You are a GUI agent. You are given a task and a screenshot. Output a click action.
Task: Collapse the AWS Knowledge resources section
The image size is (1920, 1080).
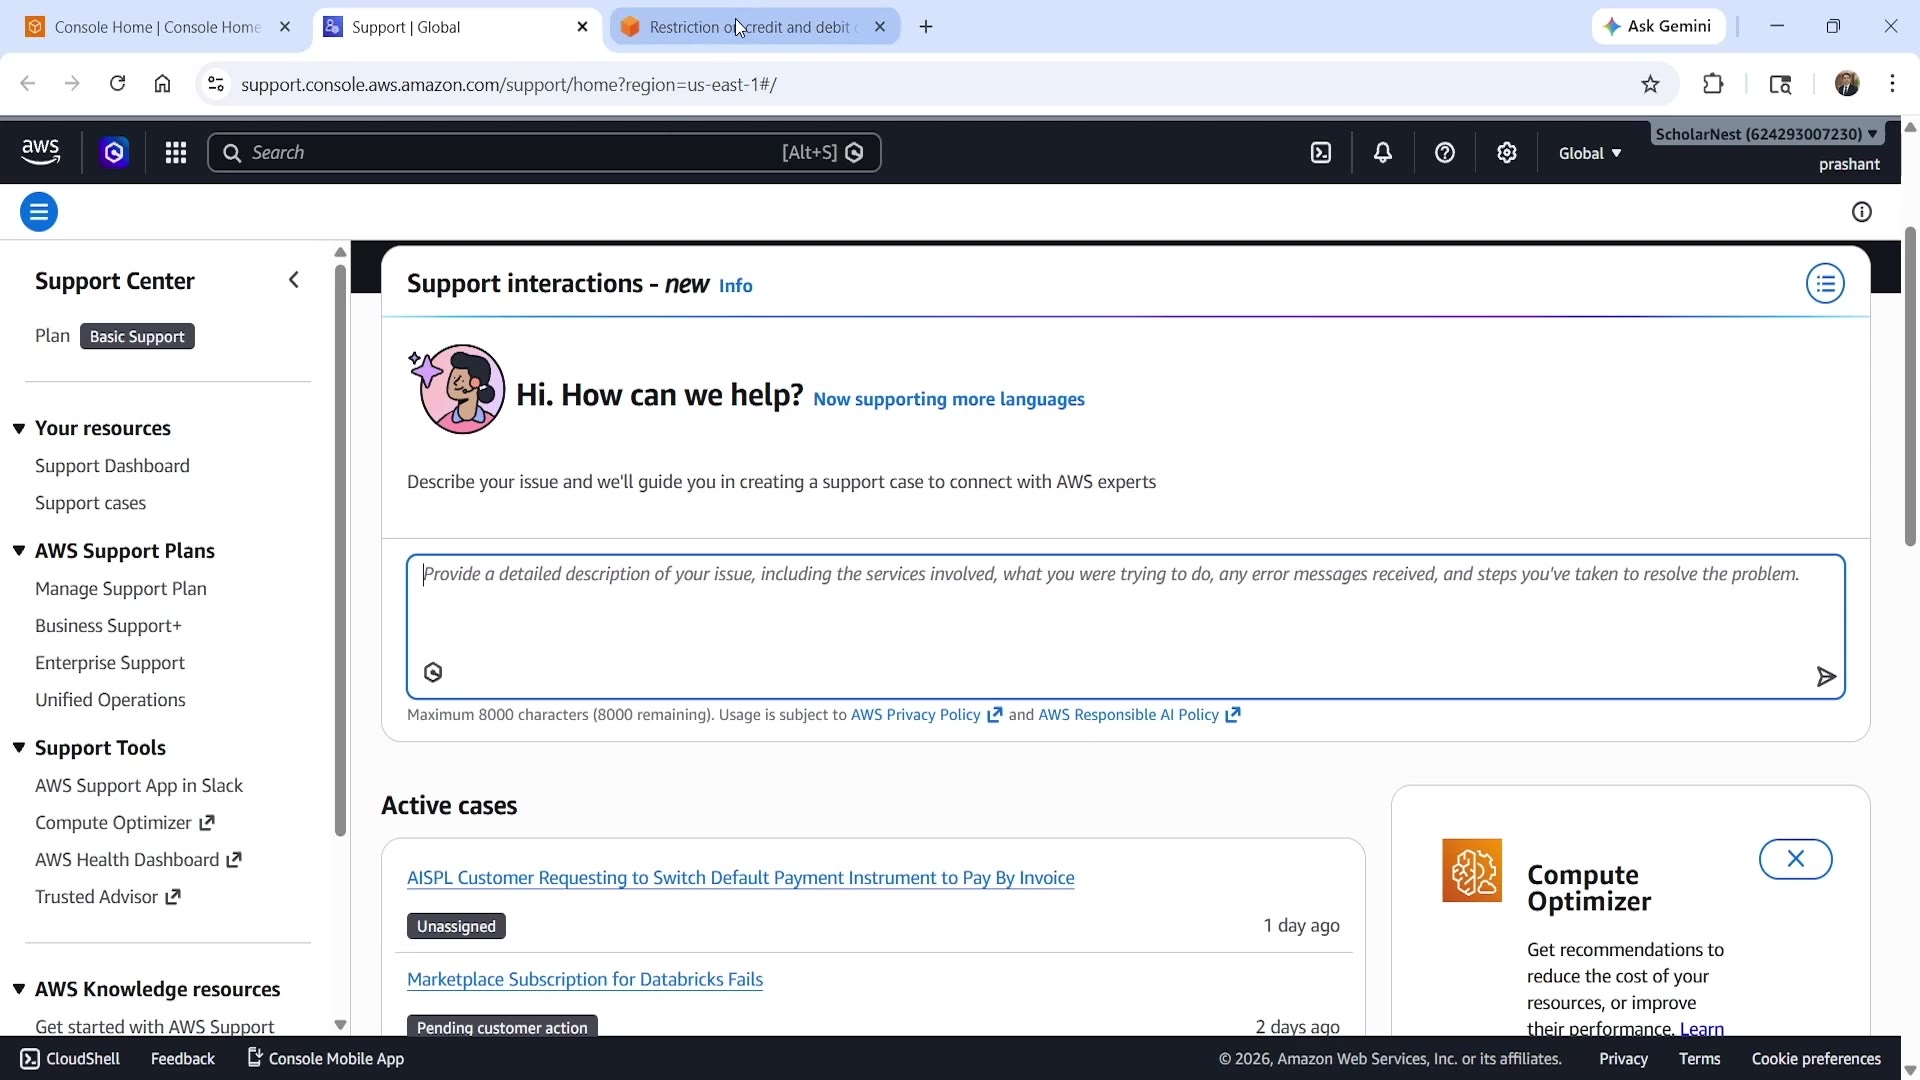[19, 989]
